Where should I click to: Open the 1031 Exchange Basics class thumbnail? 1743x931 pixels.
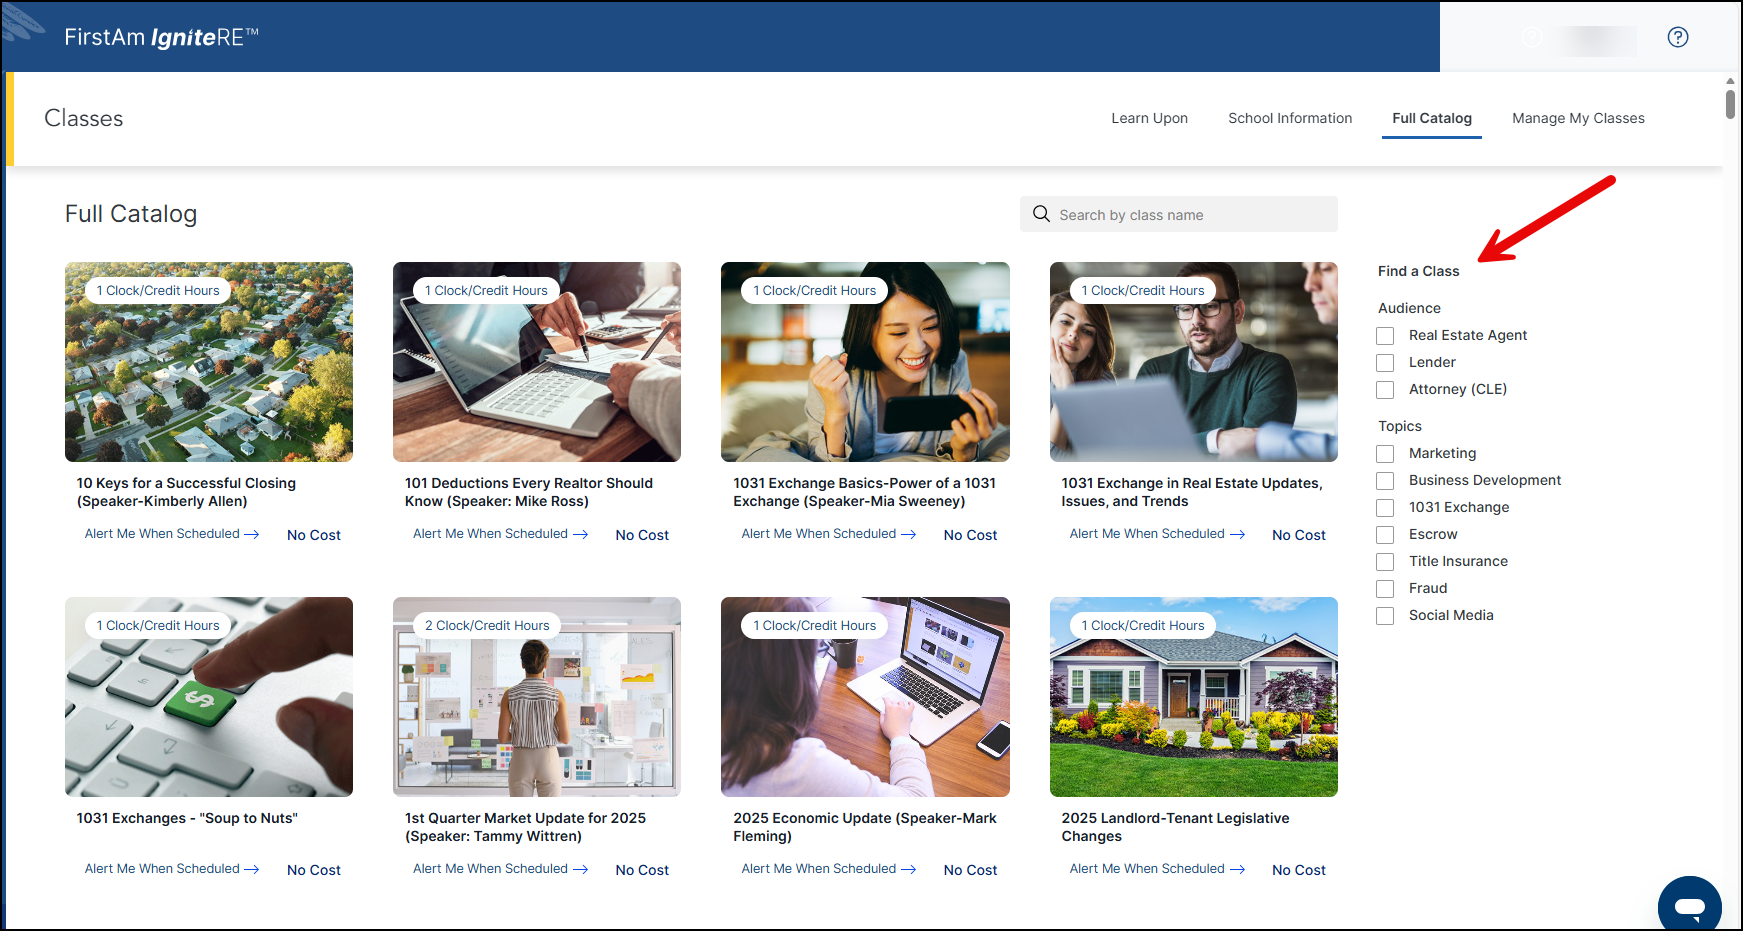[865, 362]
